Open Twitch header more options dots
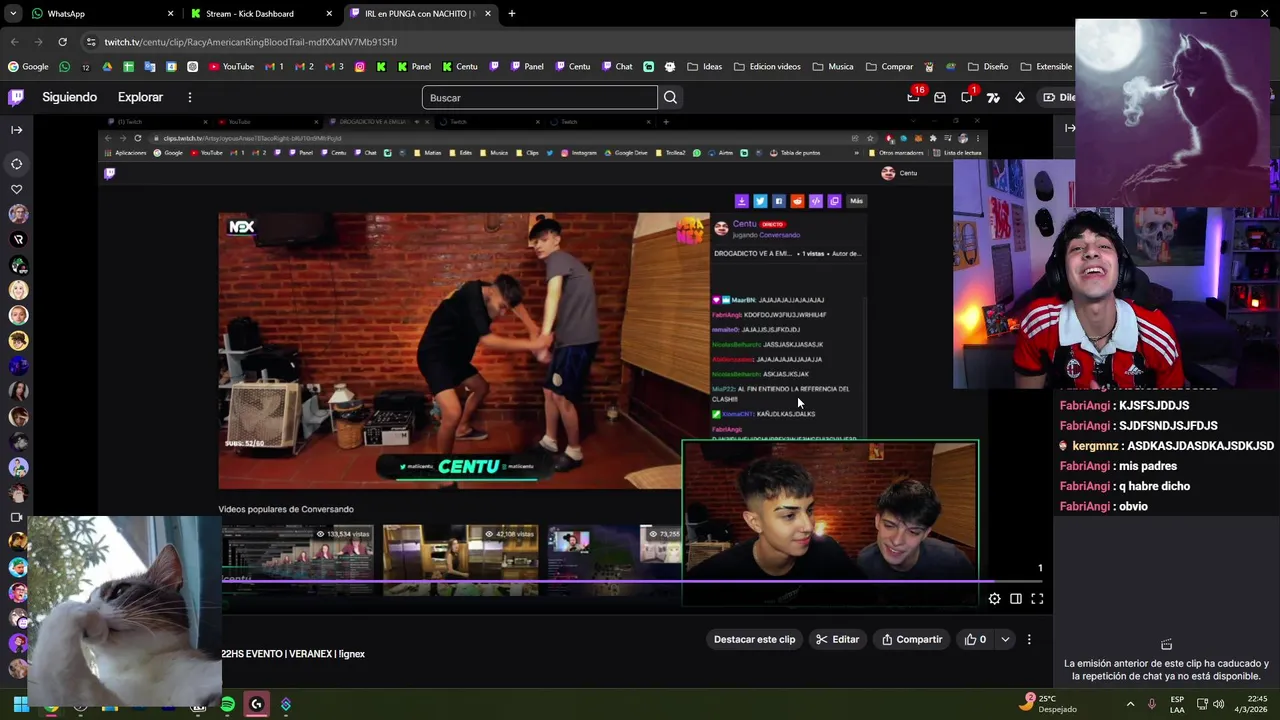 [x=190, y=97]
